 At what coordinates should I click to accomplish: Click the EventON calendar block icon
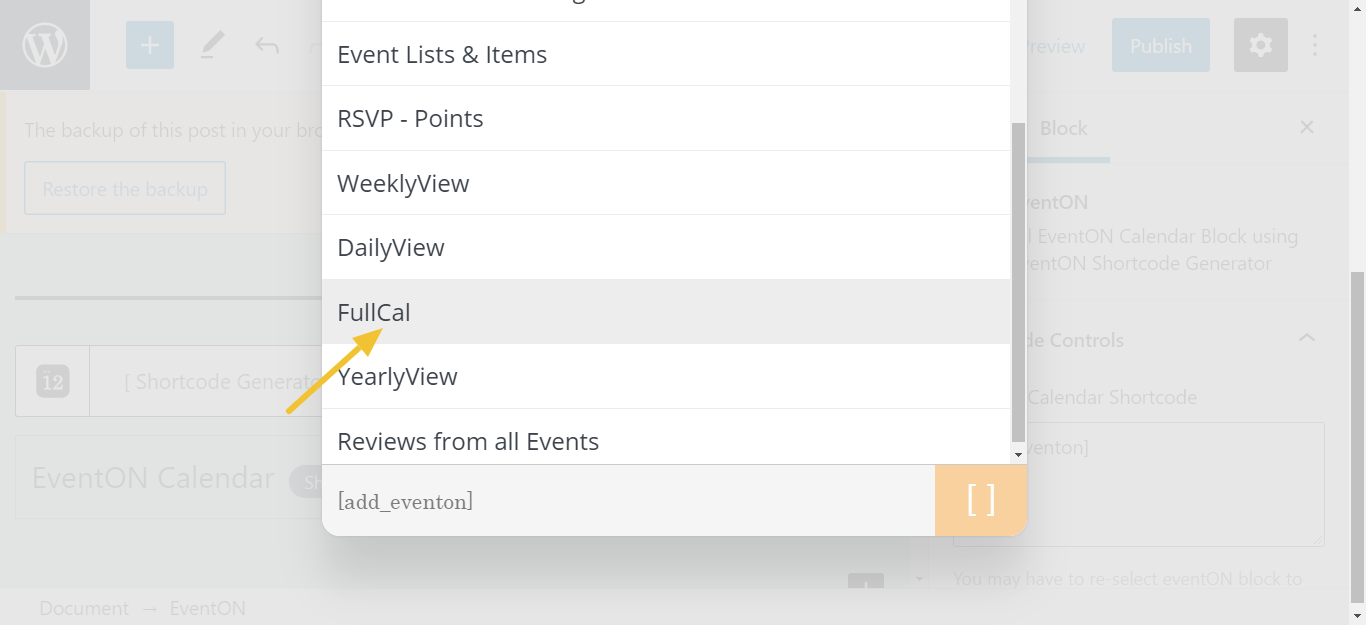pyautogui.click(x=53, y=381)
